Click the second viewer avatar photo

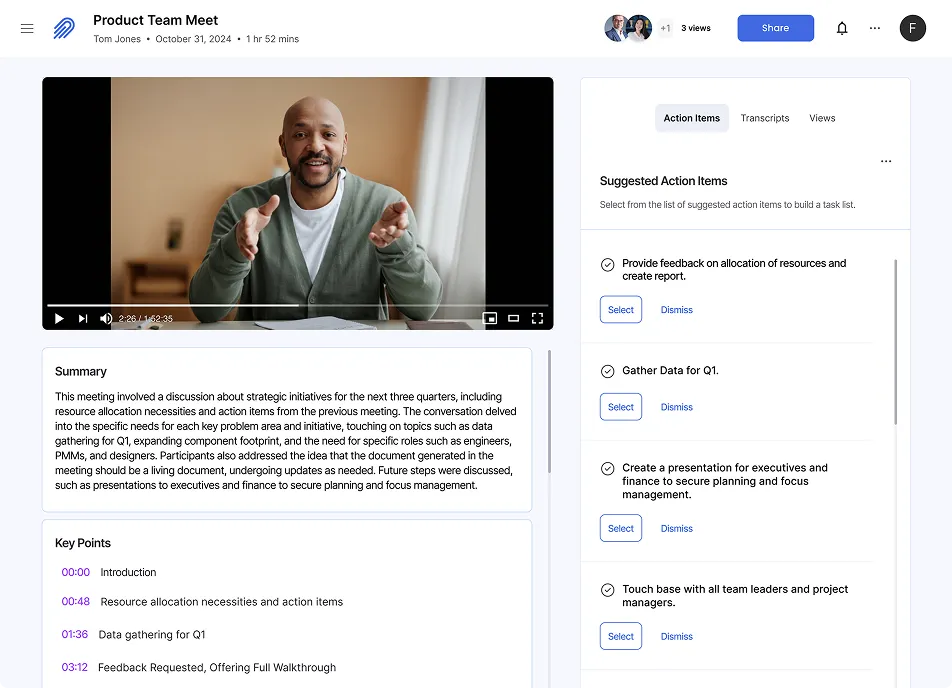point(639,28)
